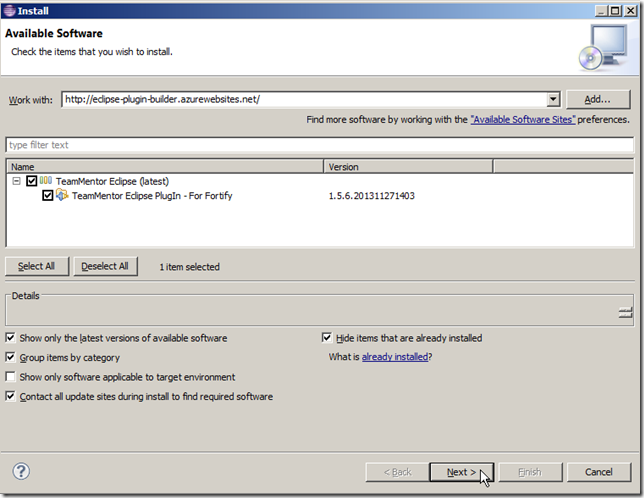Click the Details pane more button
The width and height of the screenshot is (644, 498).
[625, 312]
